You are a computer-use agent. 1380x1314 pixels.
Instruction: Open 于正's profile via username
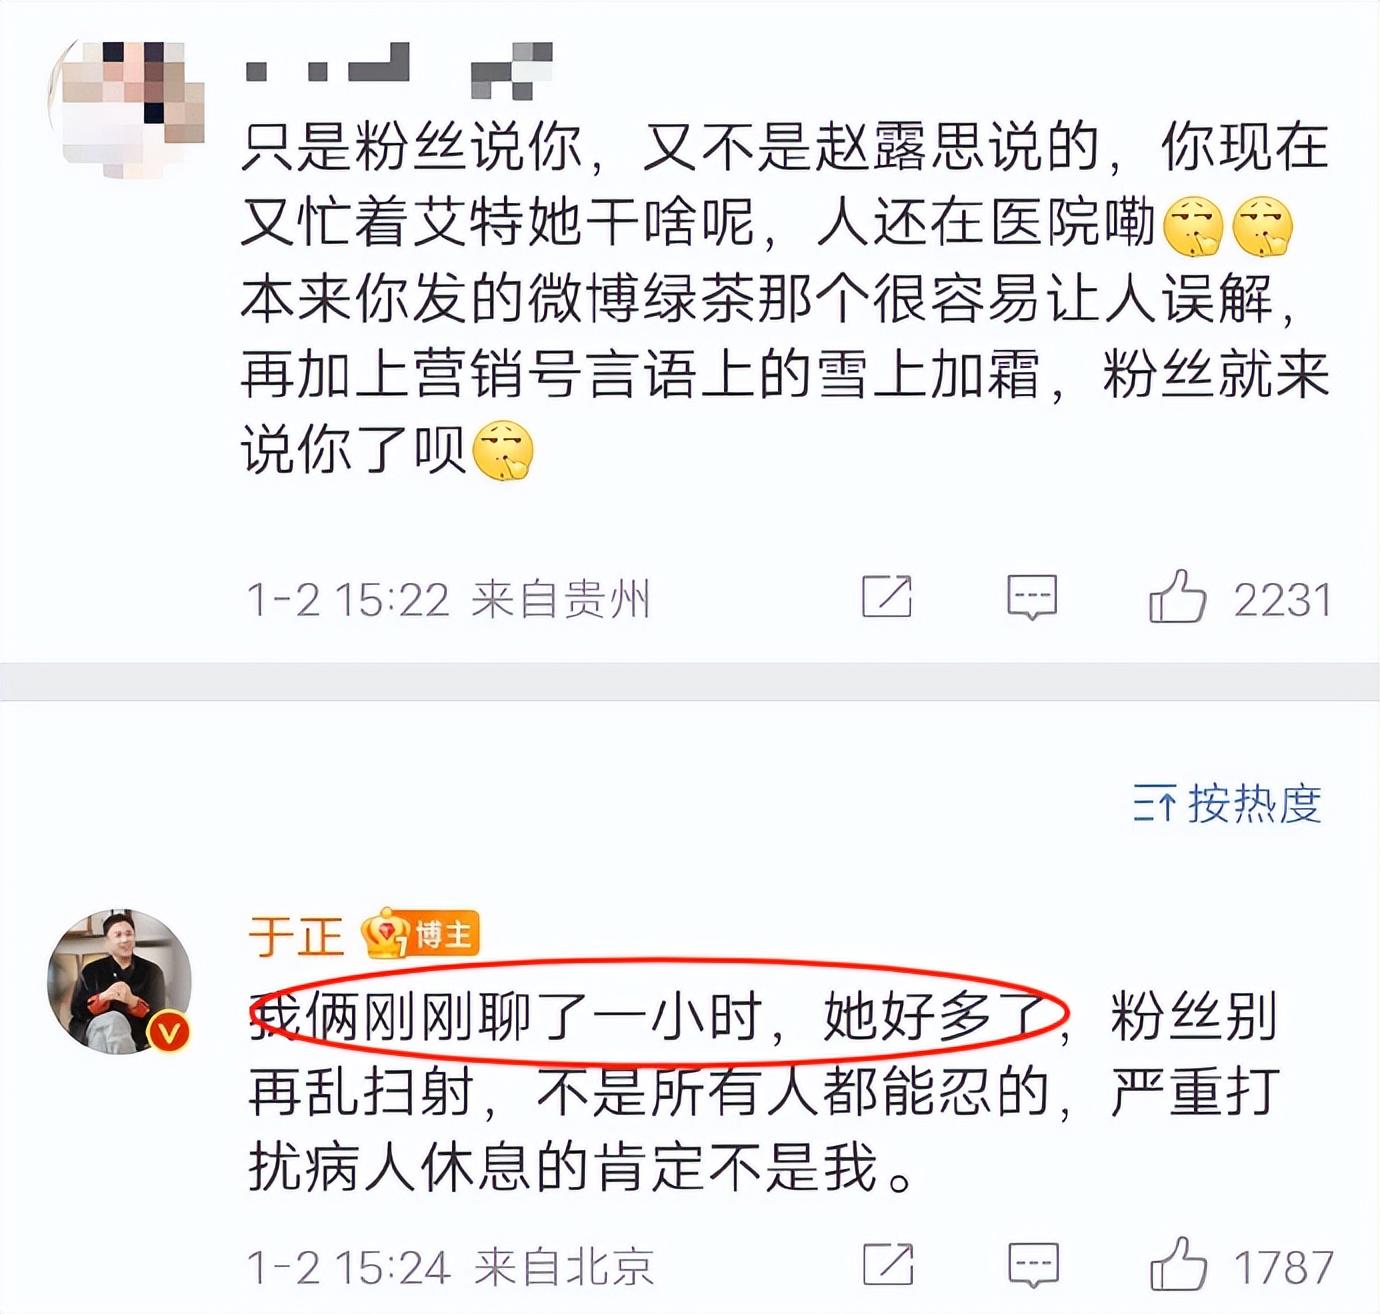296,936
